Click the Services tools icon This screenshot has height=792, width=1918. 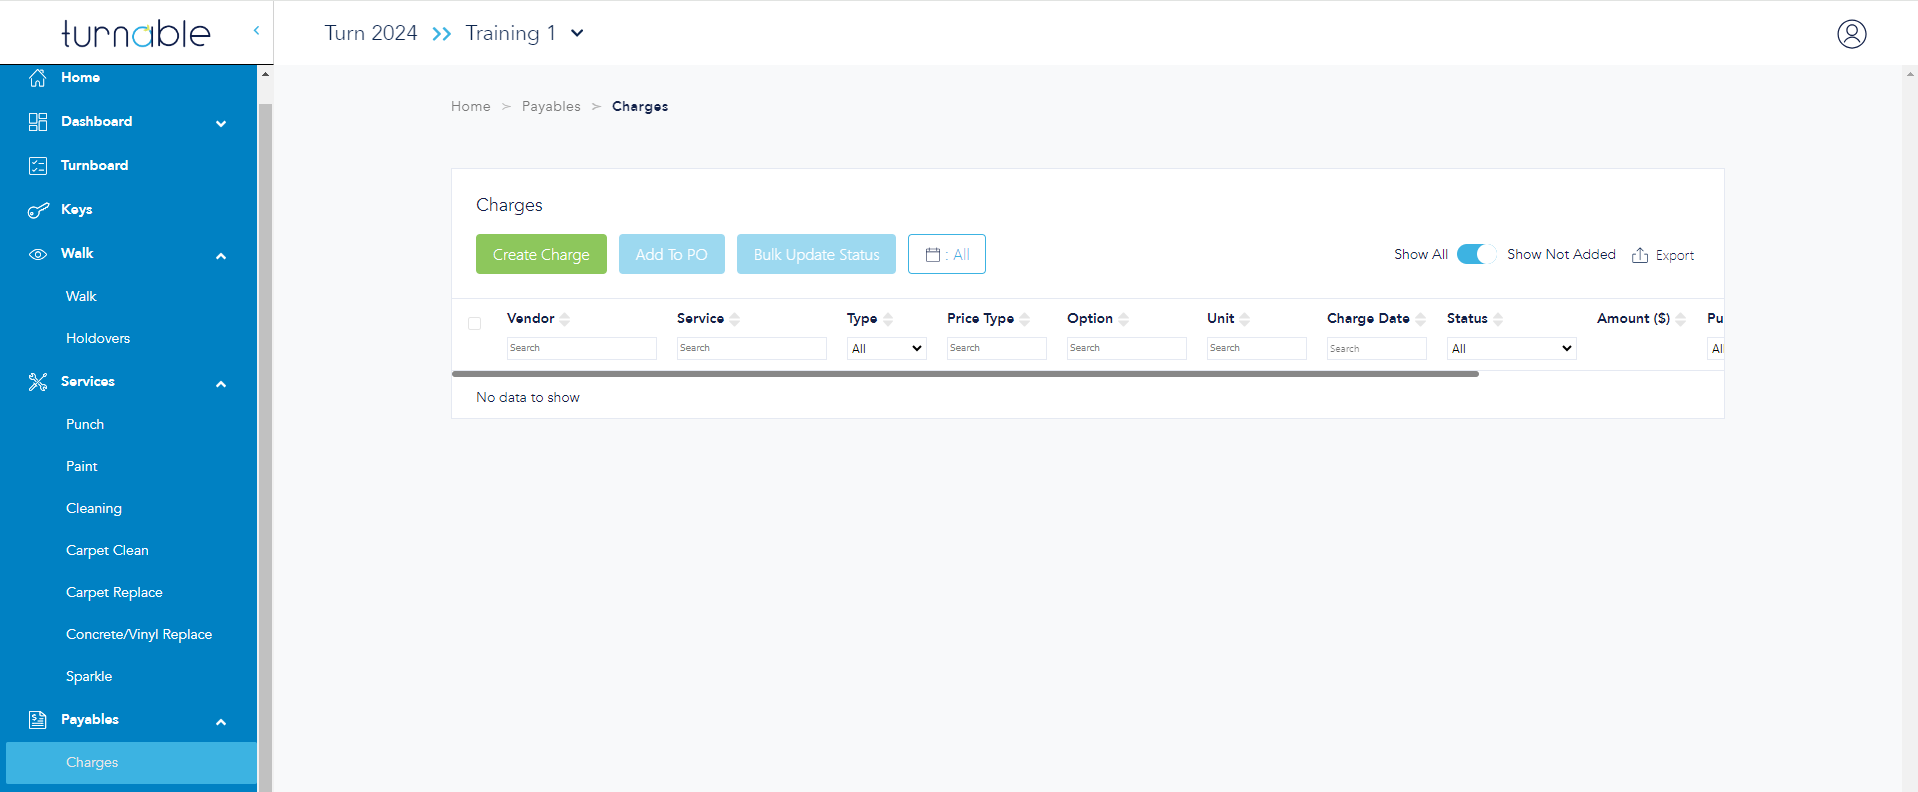click(38, 381)
